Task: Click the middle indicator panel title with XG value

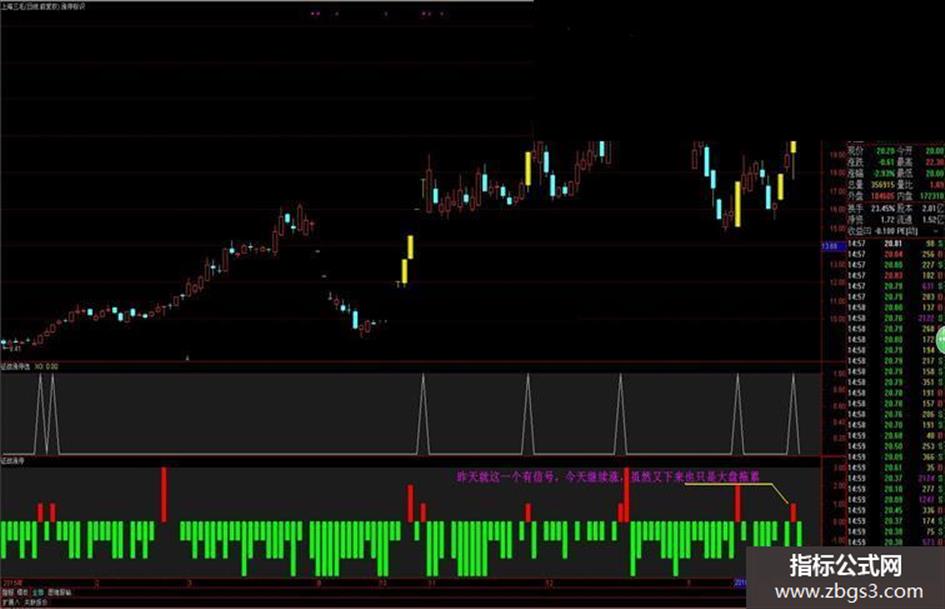Action: [x=30, y=366]
